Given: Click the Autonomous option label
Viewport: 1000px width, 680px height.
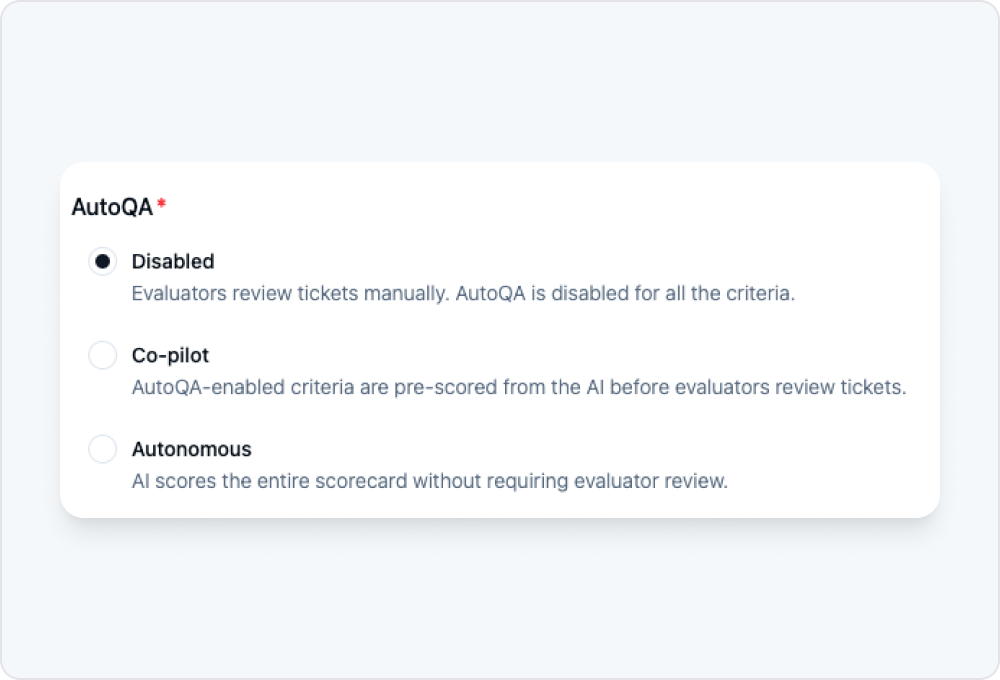Looking at the screenshot, I should (x=192, y=449).
